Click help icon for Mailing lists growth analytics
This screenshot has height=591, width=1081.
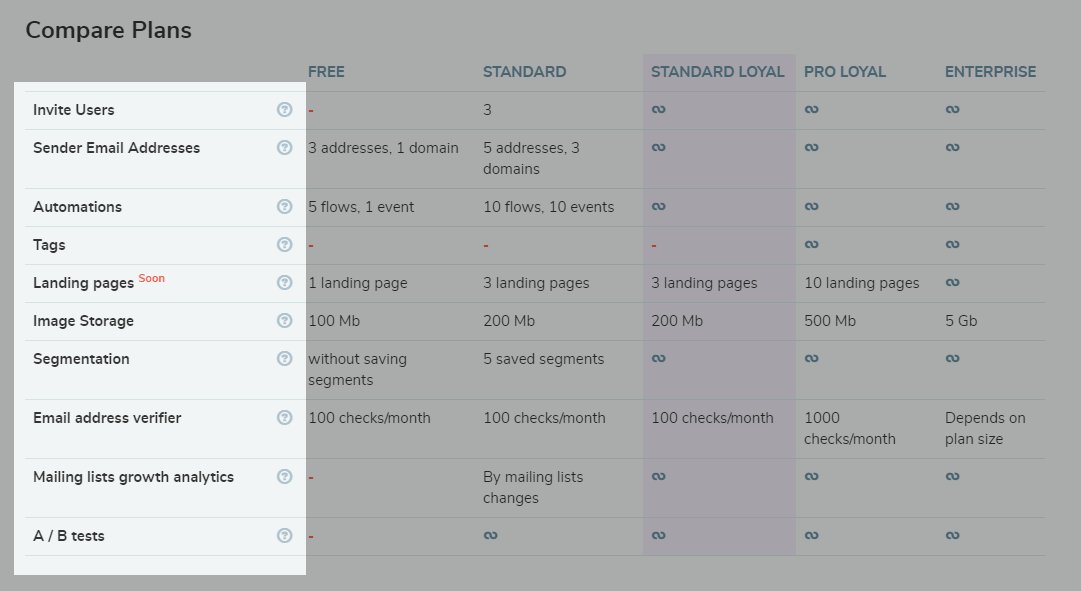point(284,477)
